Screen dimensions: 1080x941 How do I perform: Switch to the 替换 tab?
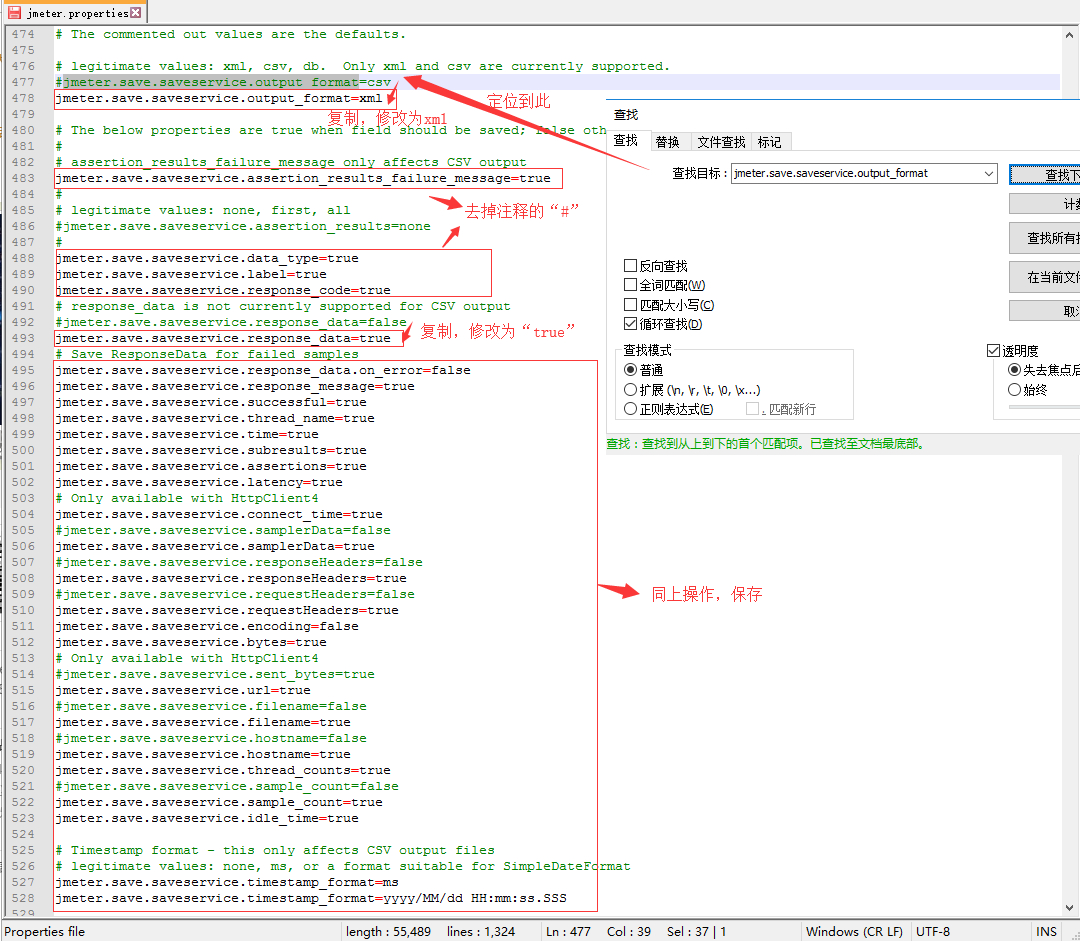coord(667,142)
